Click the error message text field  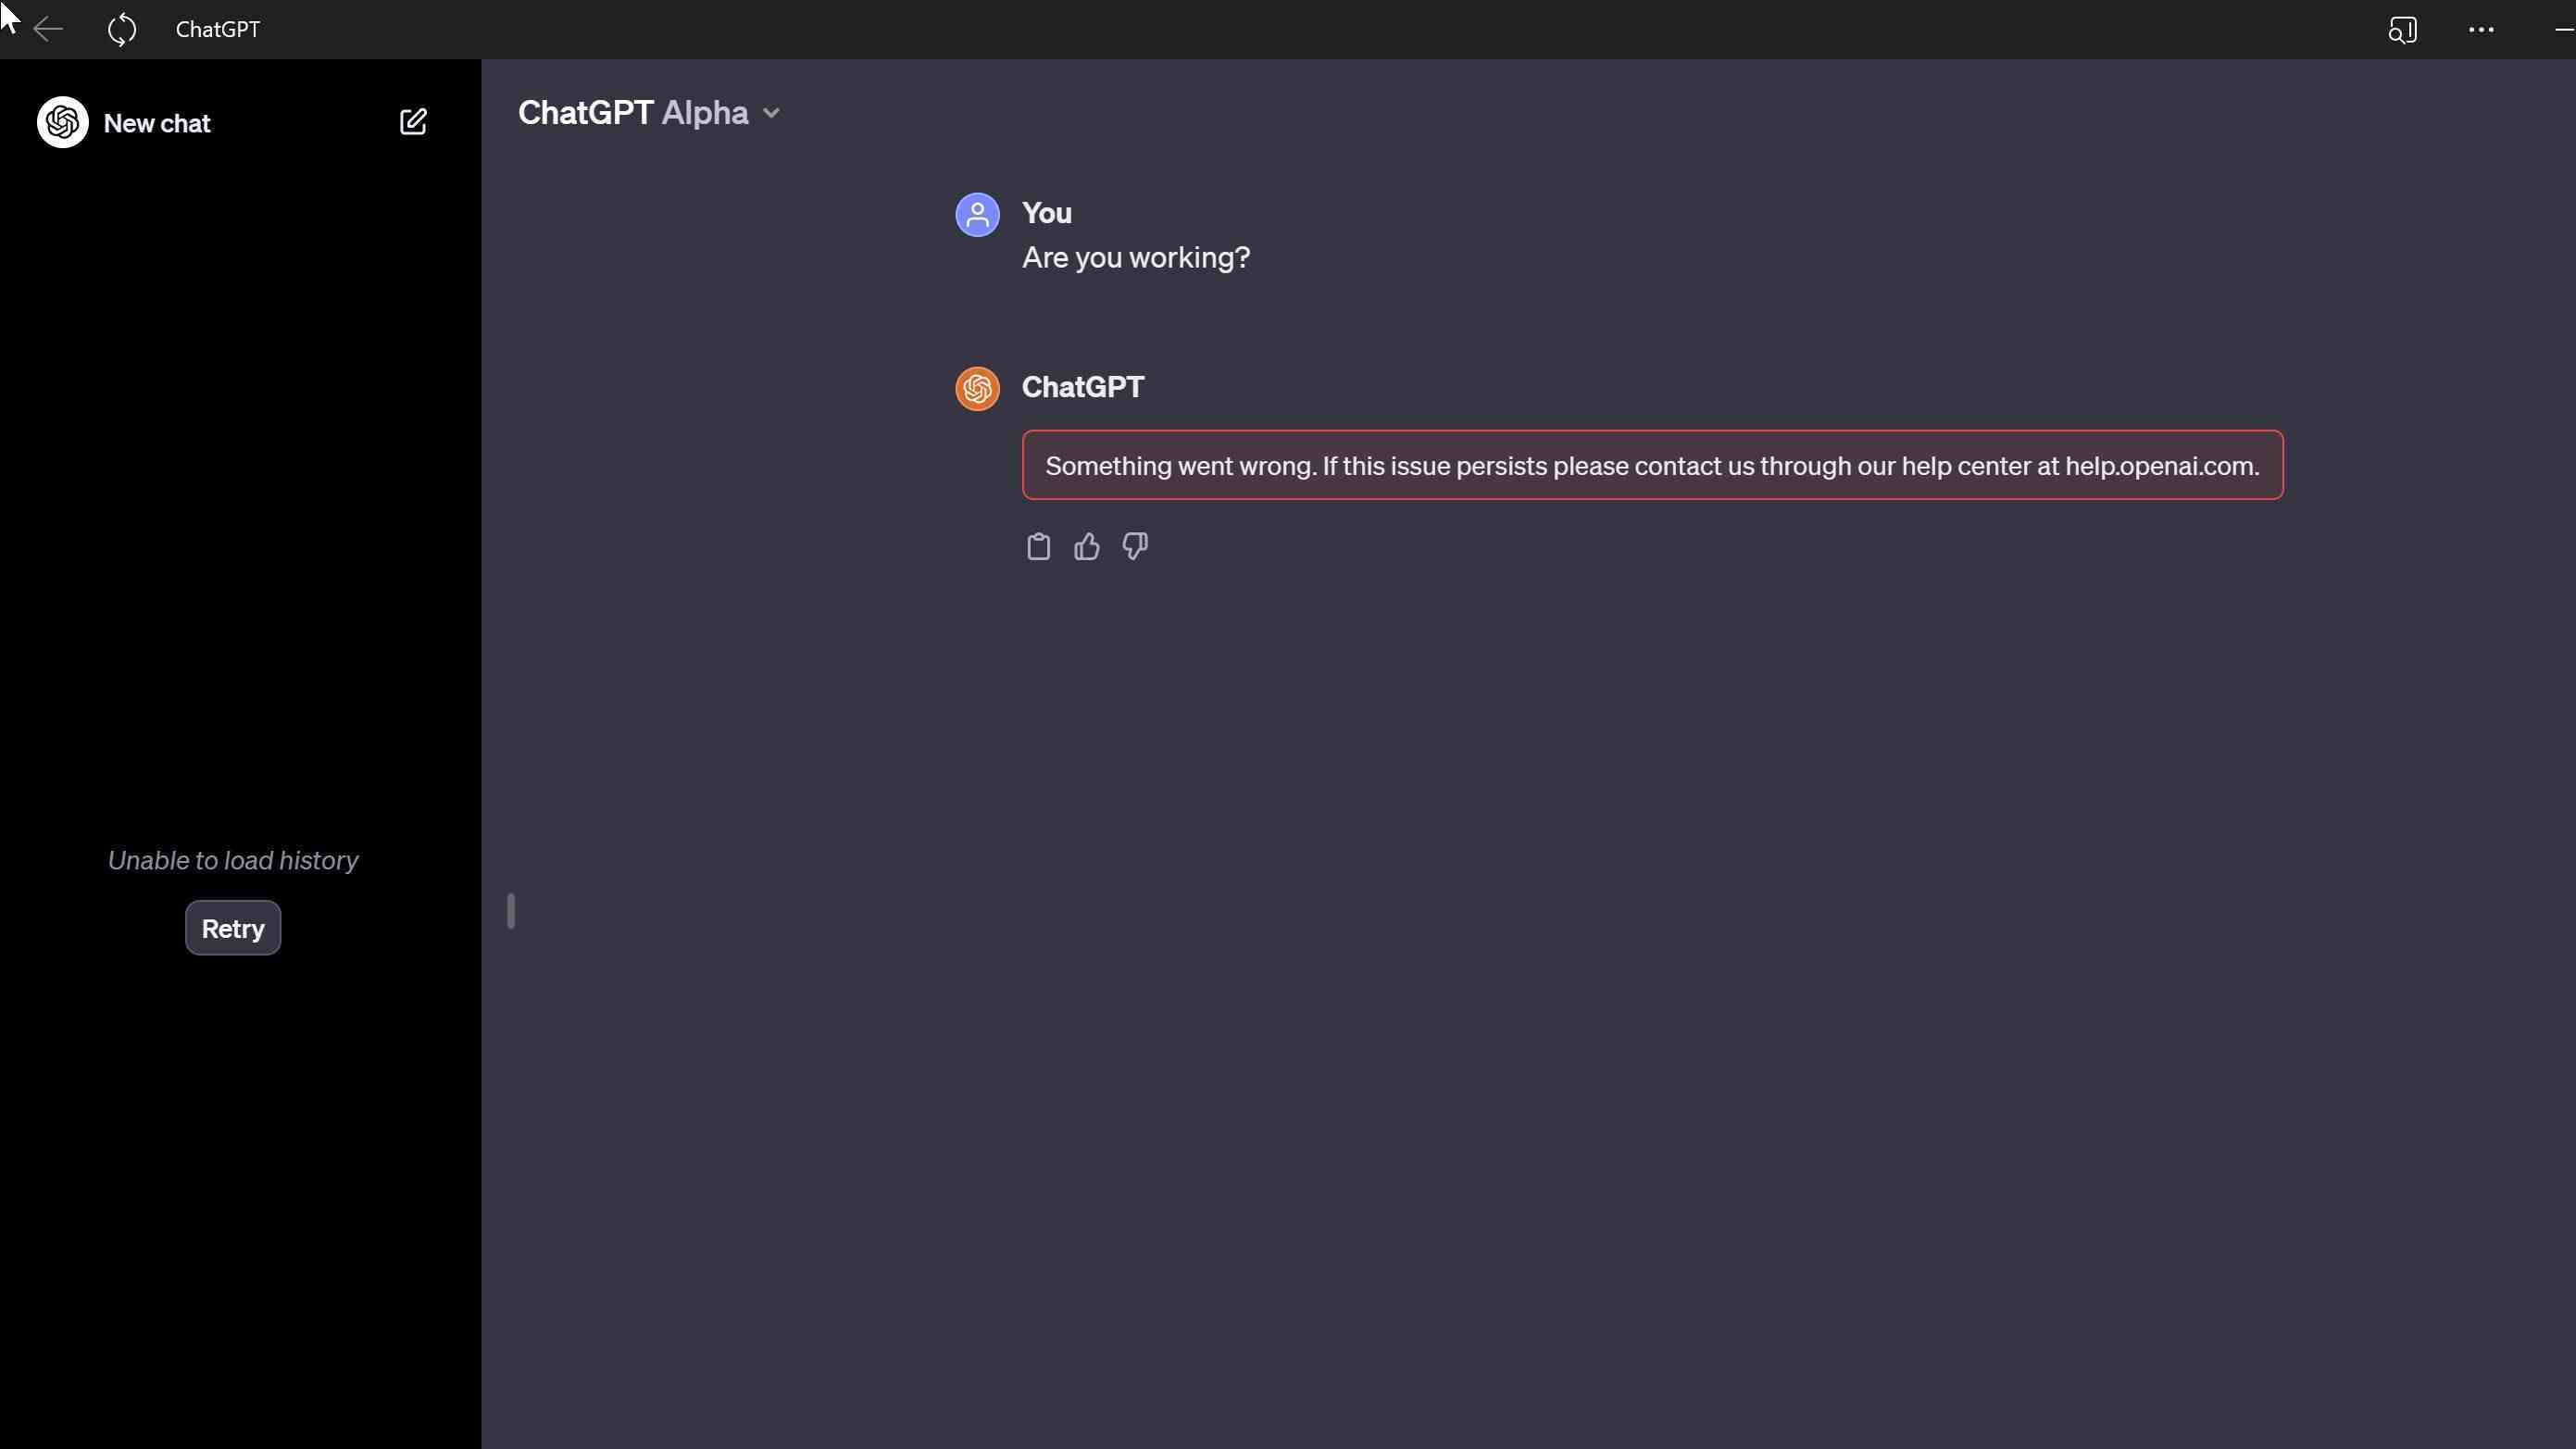(x=1653, y=464)
